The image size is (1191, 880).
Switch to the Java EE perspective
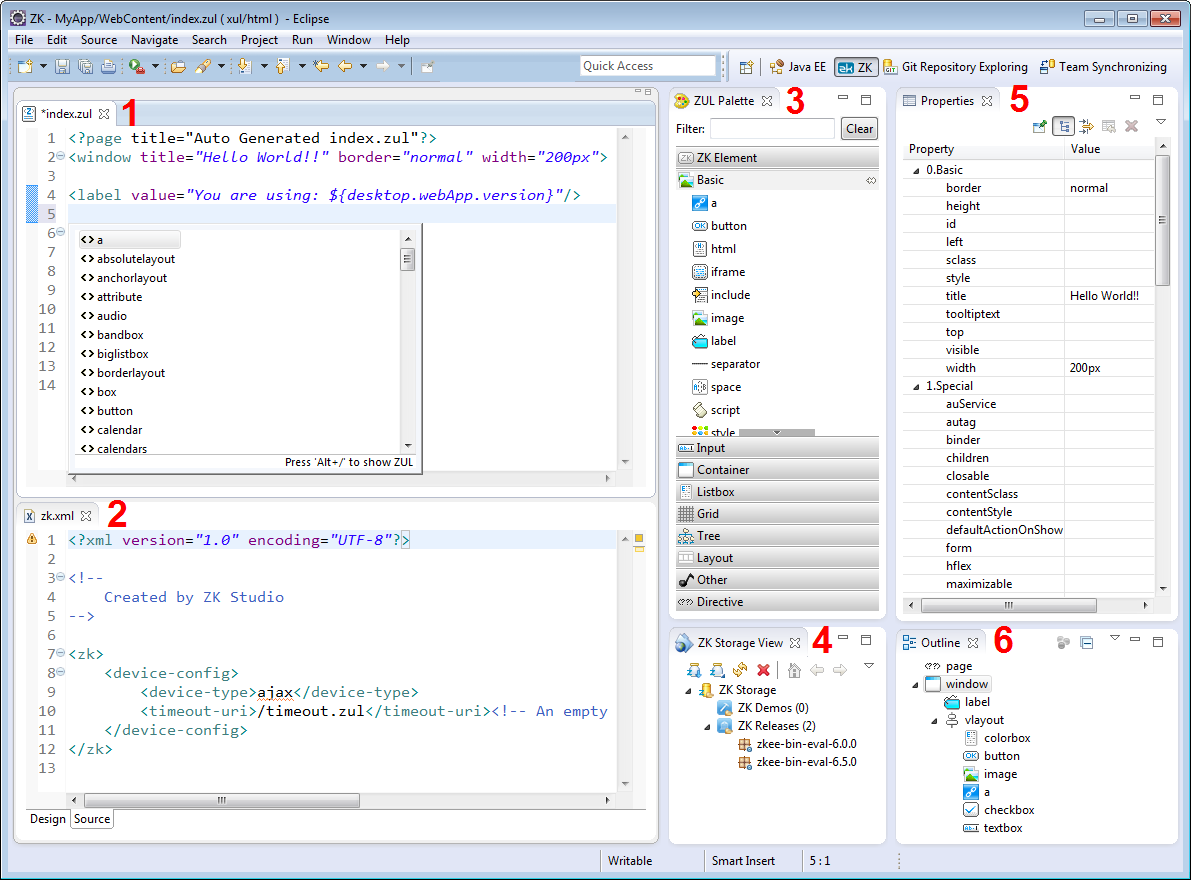(x=798, y=67)
